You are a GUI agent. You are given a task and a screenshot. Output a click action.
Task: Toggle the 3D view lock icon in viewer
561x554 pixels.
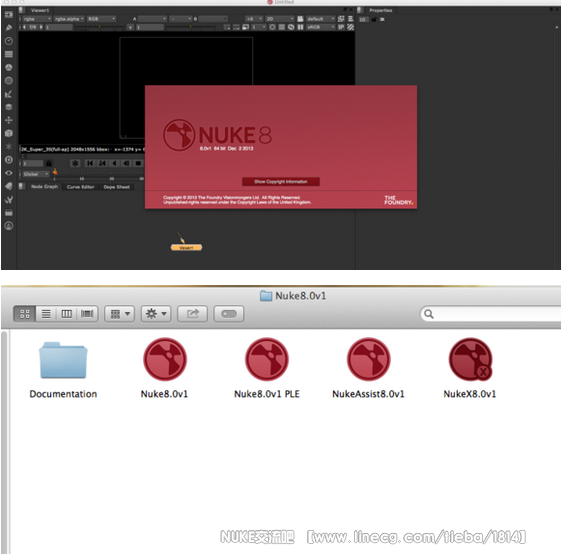(301, 19)
